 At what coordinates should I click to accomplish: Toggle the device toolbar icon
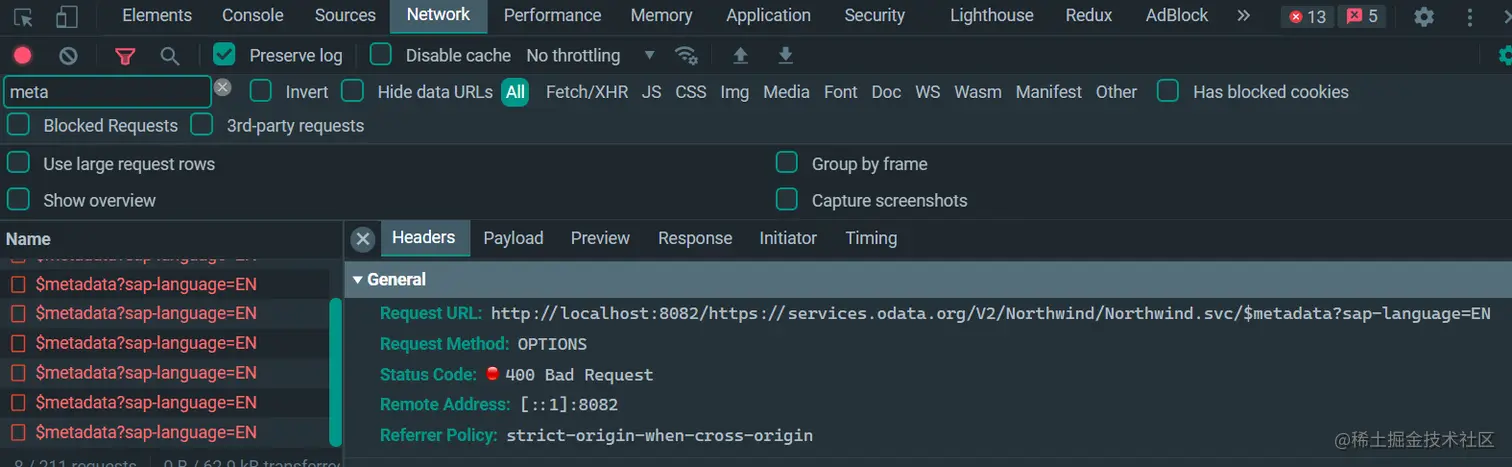67,17
